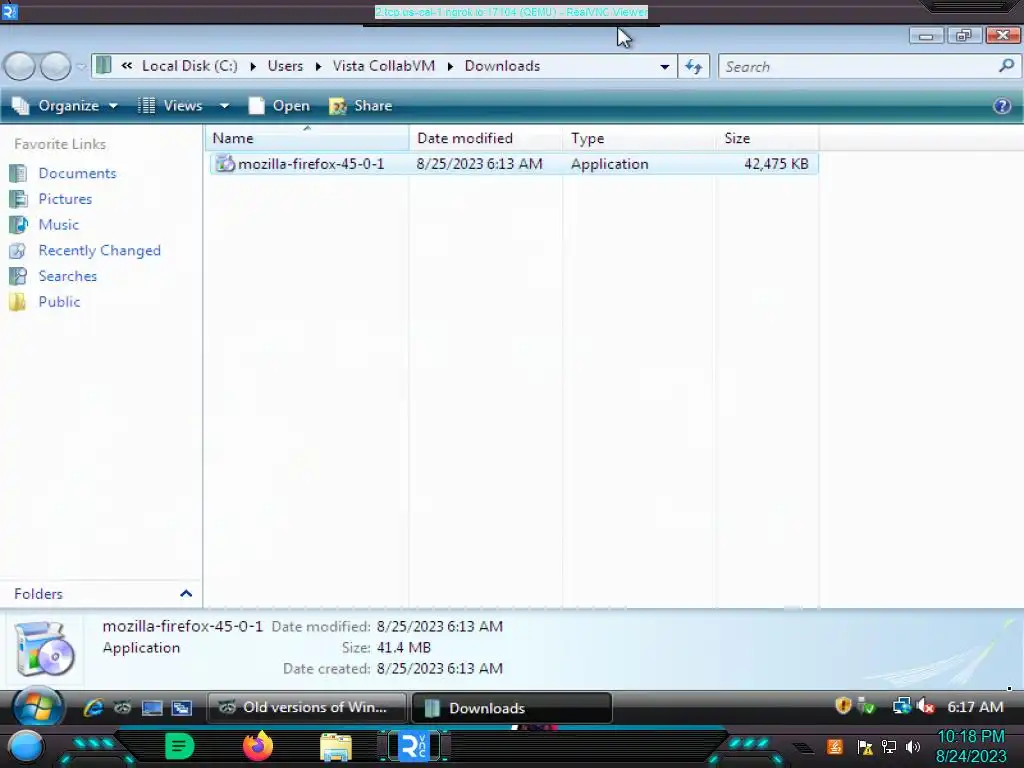Image resolution: width=1024 pixels, height=768 pixels.
Task: Click the Refresh button beside address bar
Action: 694,67
